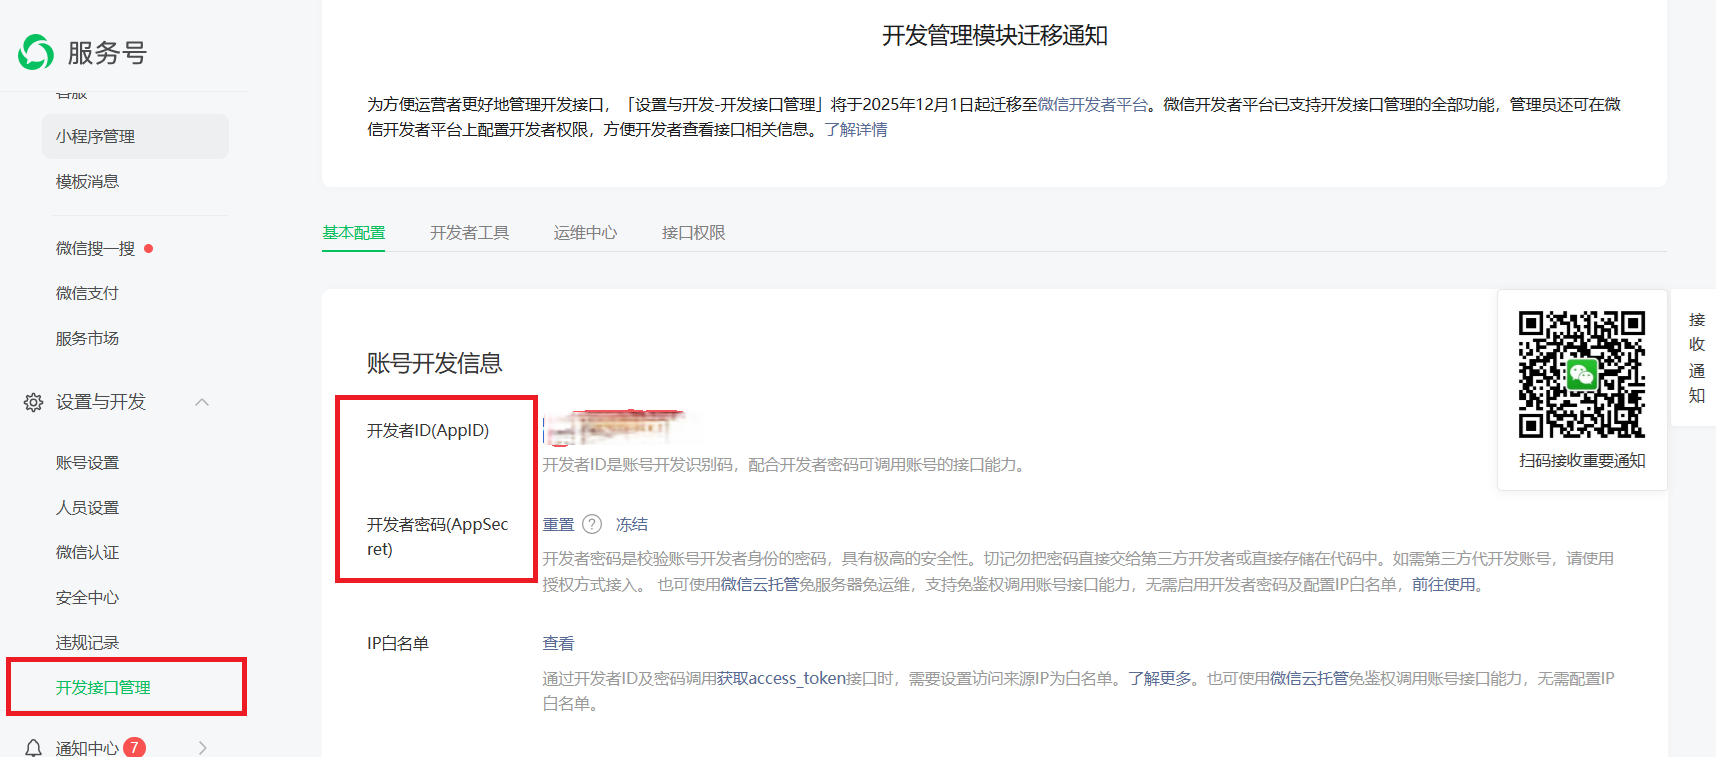Open the 运维中心 tab
The width and height of the screenshot is (1716, 757).
pyautogui.click(x=585, y=233)
